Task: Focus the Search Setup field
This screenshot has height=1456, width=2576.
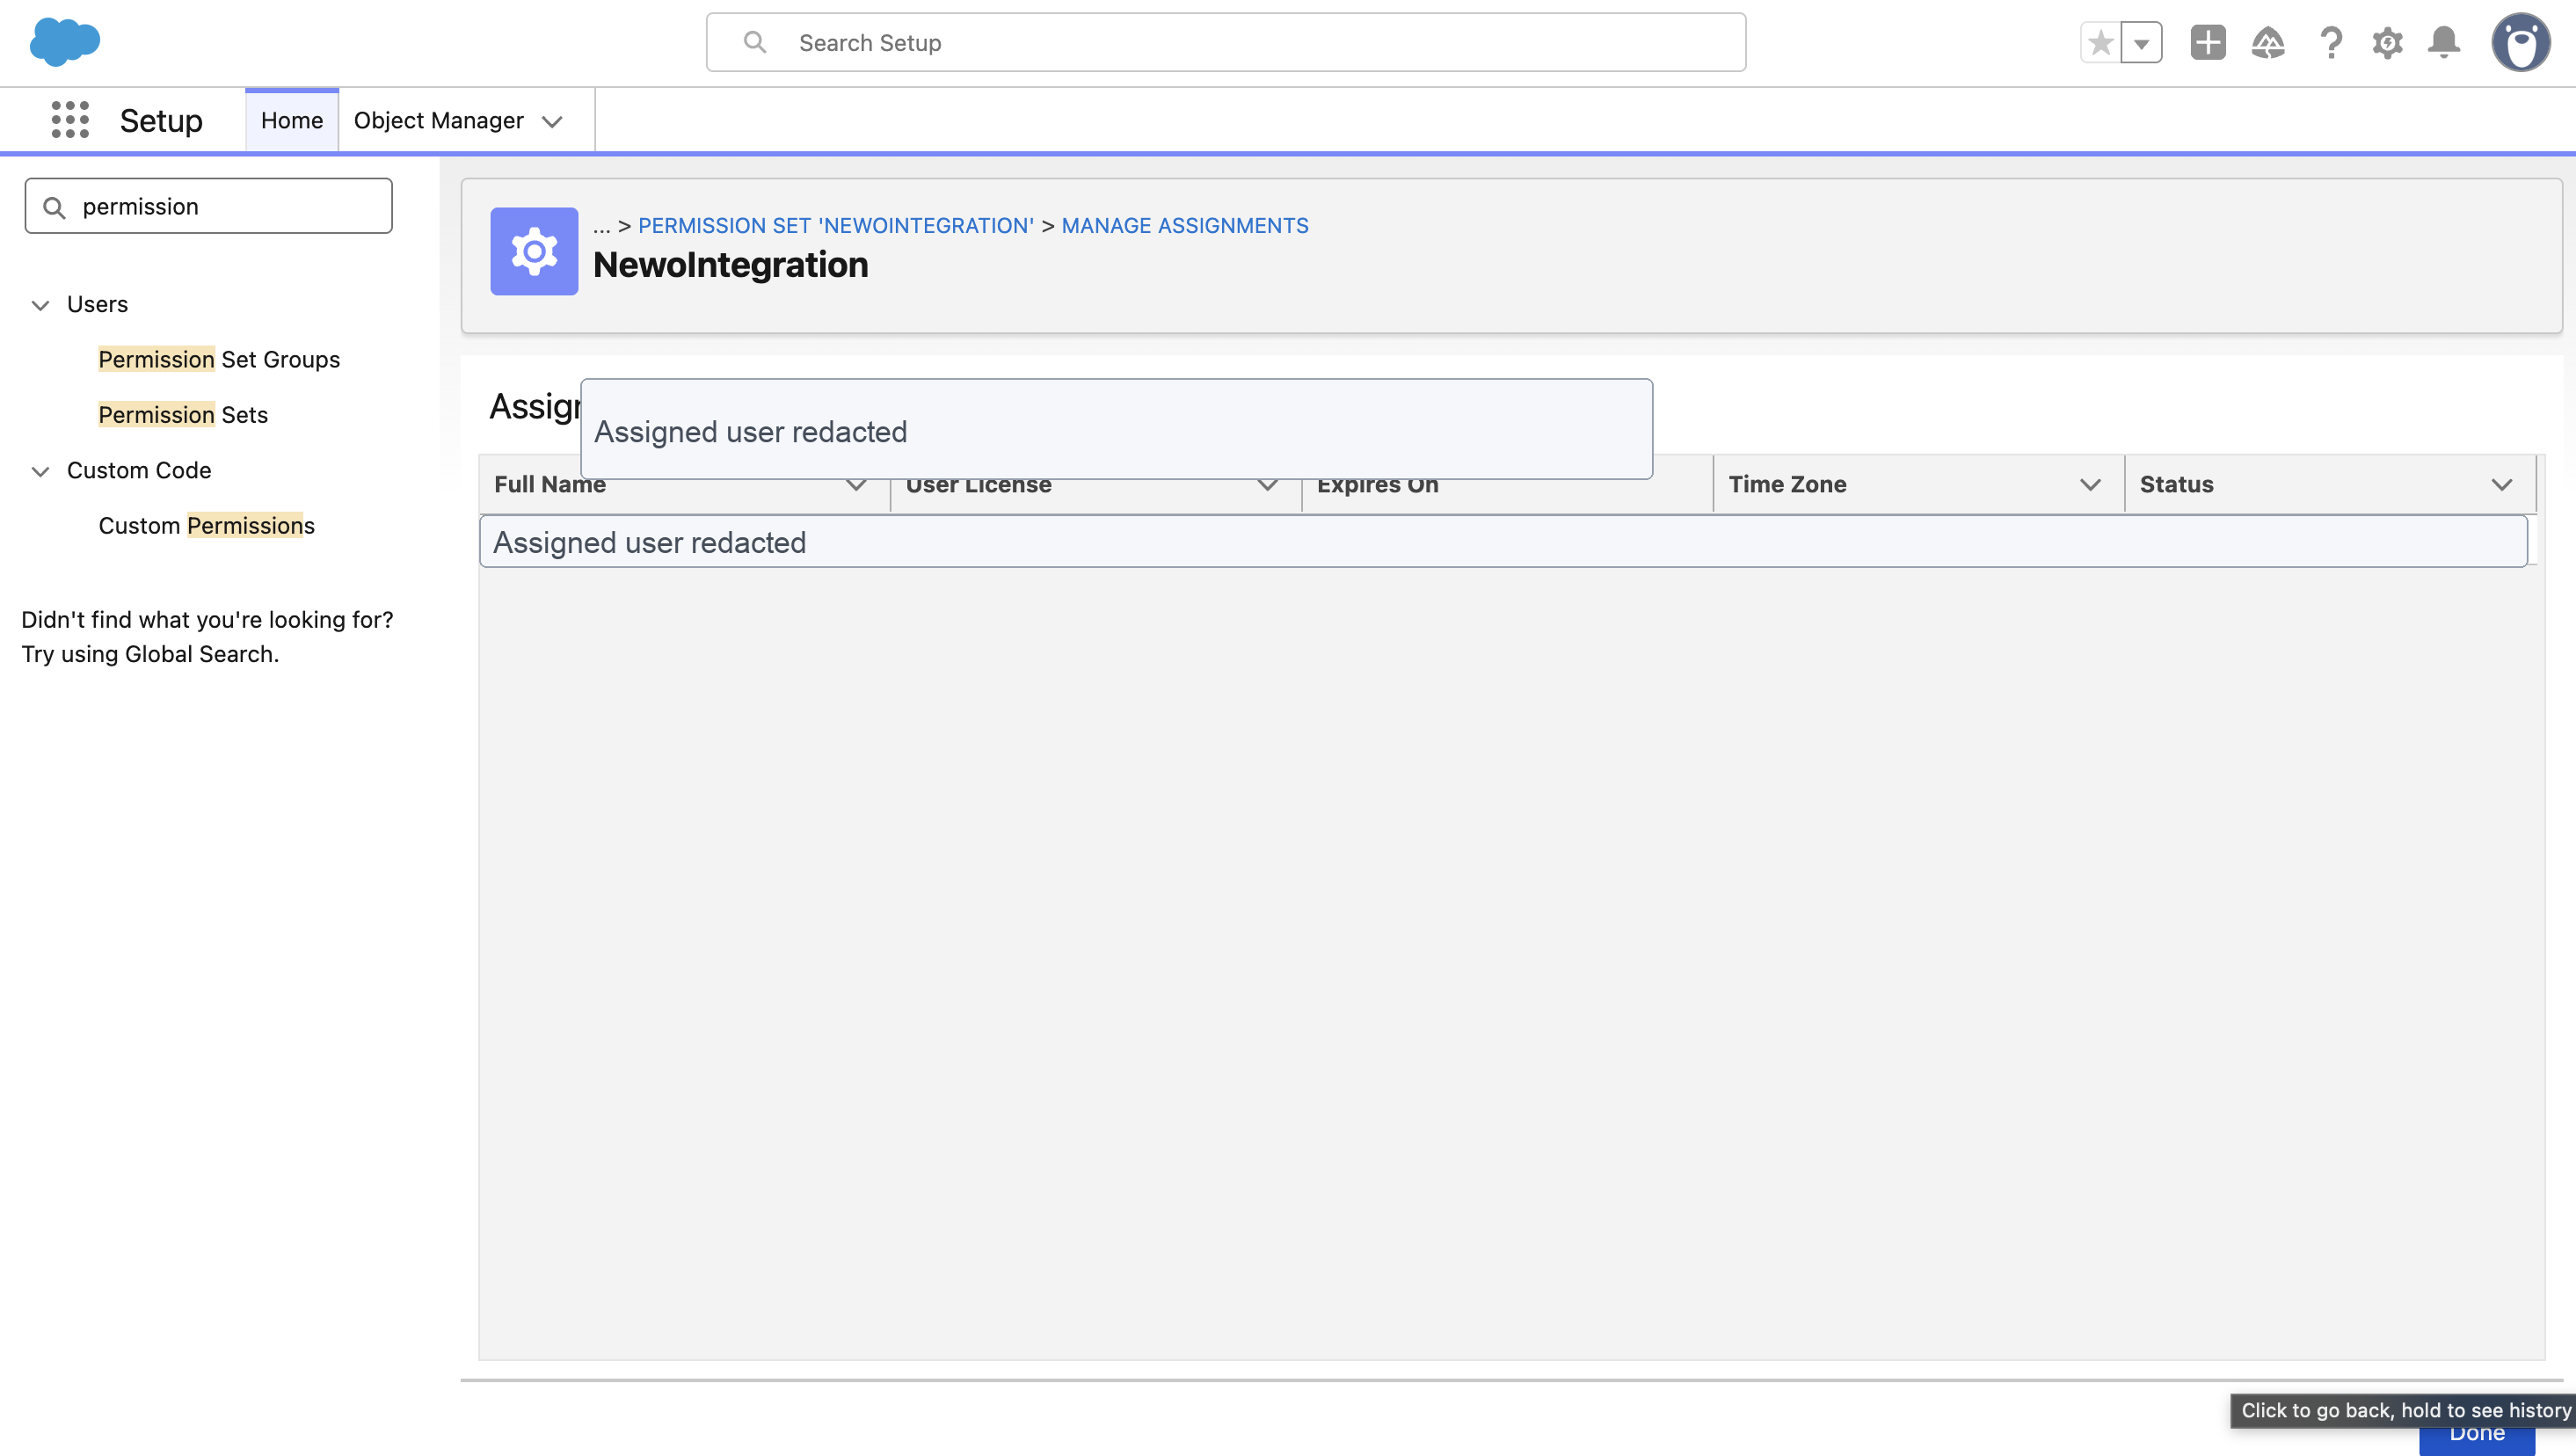Action: (1226, 42)
